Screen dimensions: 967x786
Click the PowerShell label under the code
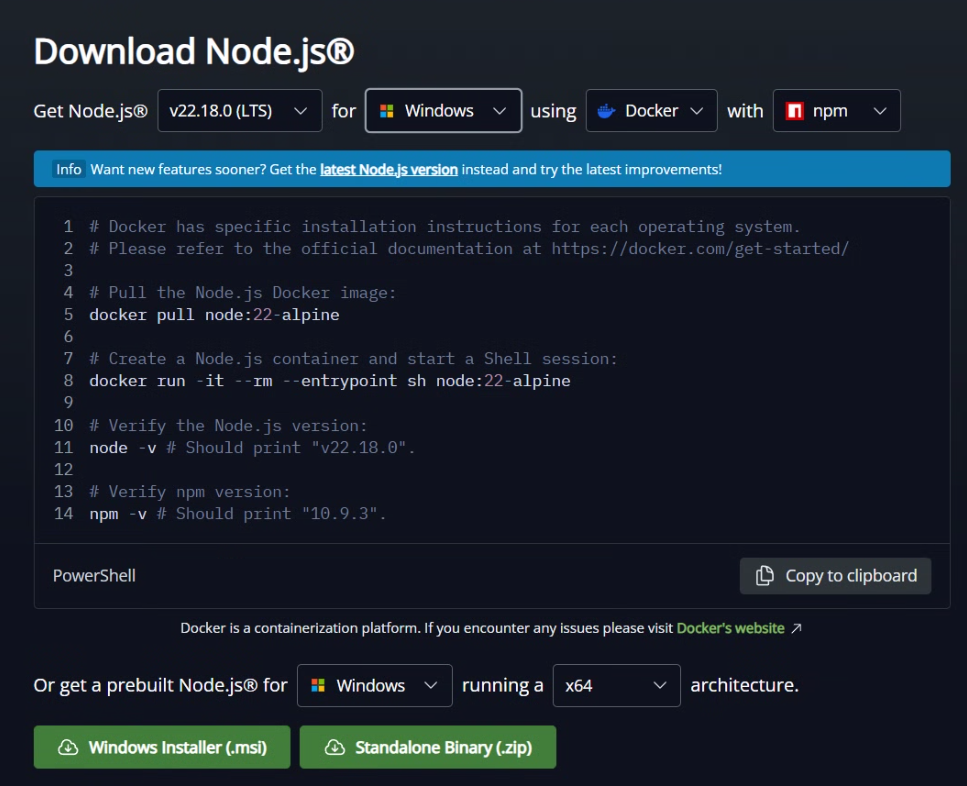(x=94, y=576)
